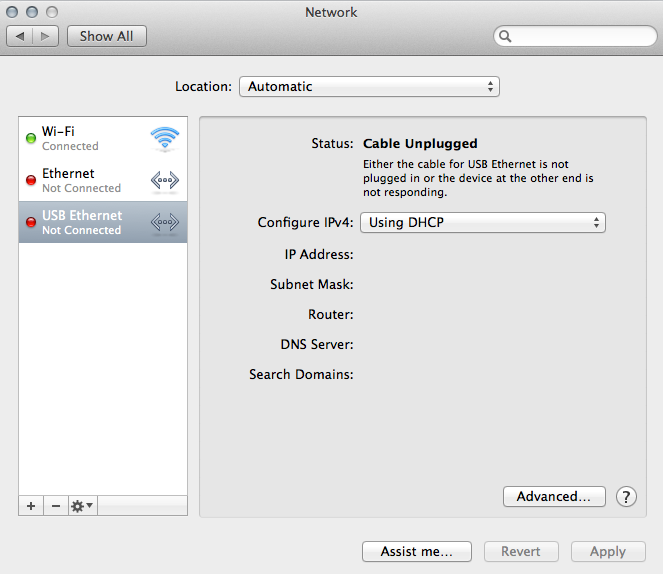The width and height of the screenshot is (663, 574).
Task: Select the Ethernet service in the list
Action: coord(103,180)
